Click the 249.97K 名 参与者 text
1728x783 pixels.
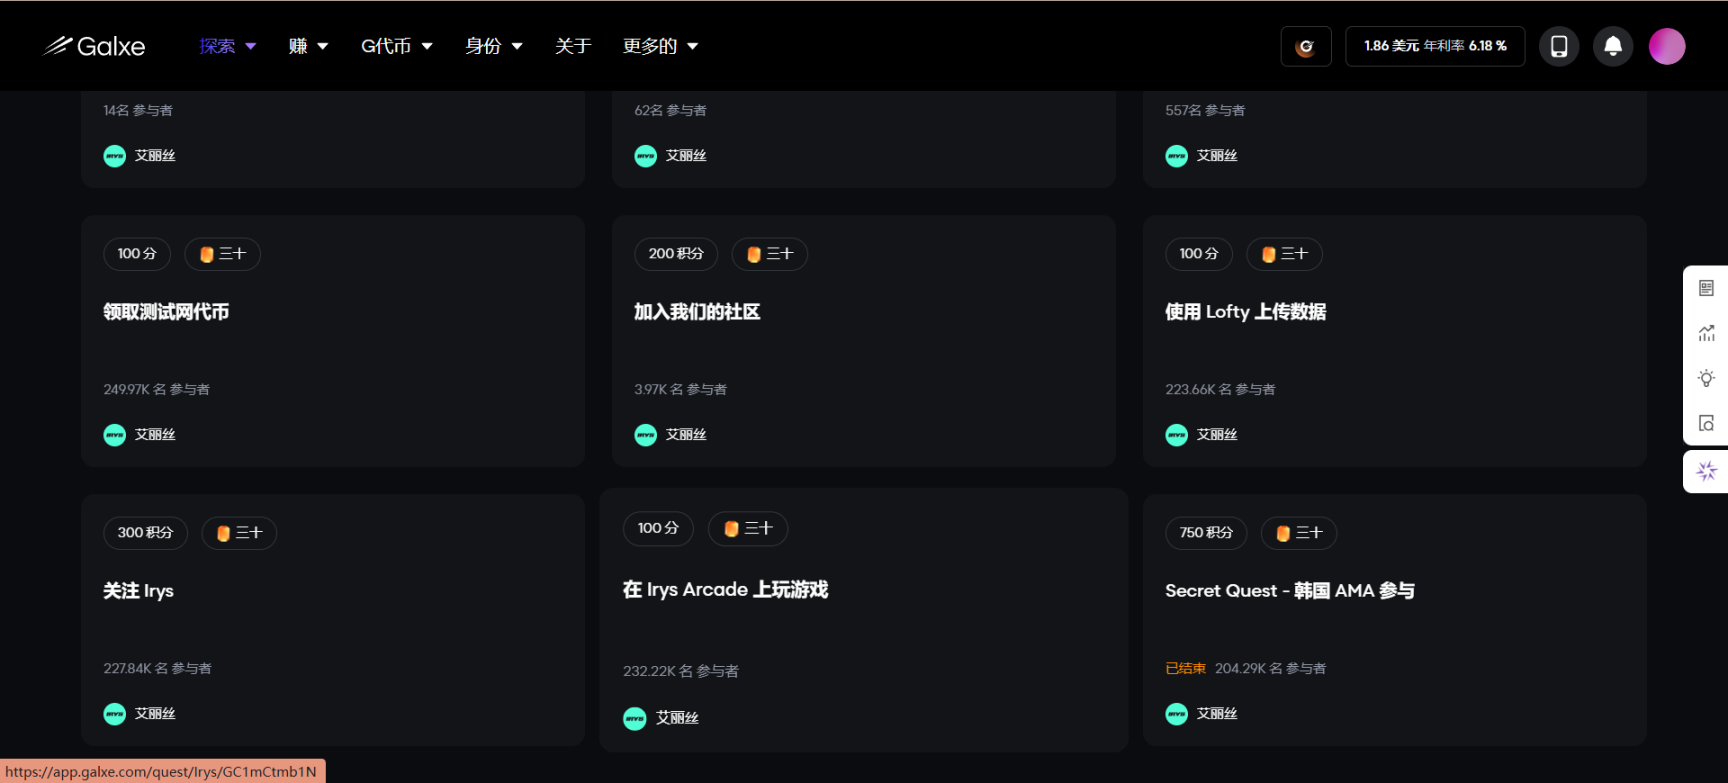click(x=157, y=389)
